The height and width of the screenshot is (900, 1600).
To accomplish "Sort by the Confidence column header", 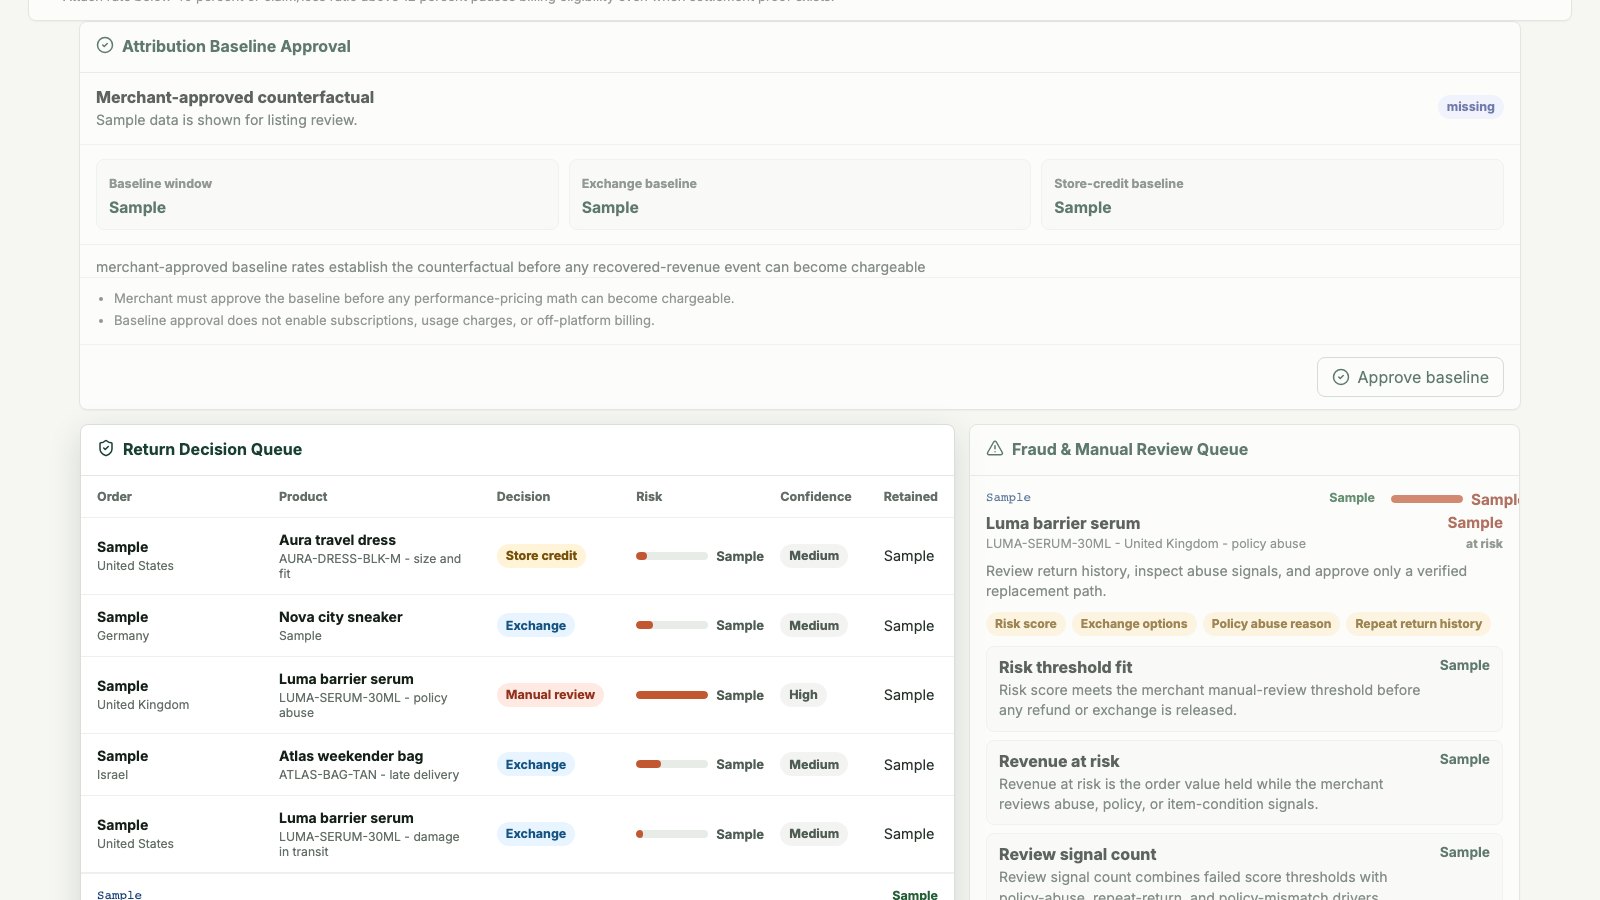I will [816, 497].
